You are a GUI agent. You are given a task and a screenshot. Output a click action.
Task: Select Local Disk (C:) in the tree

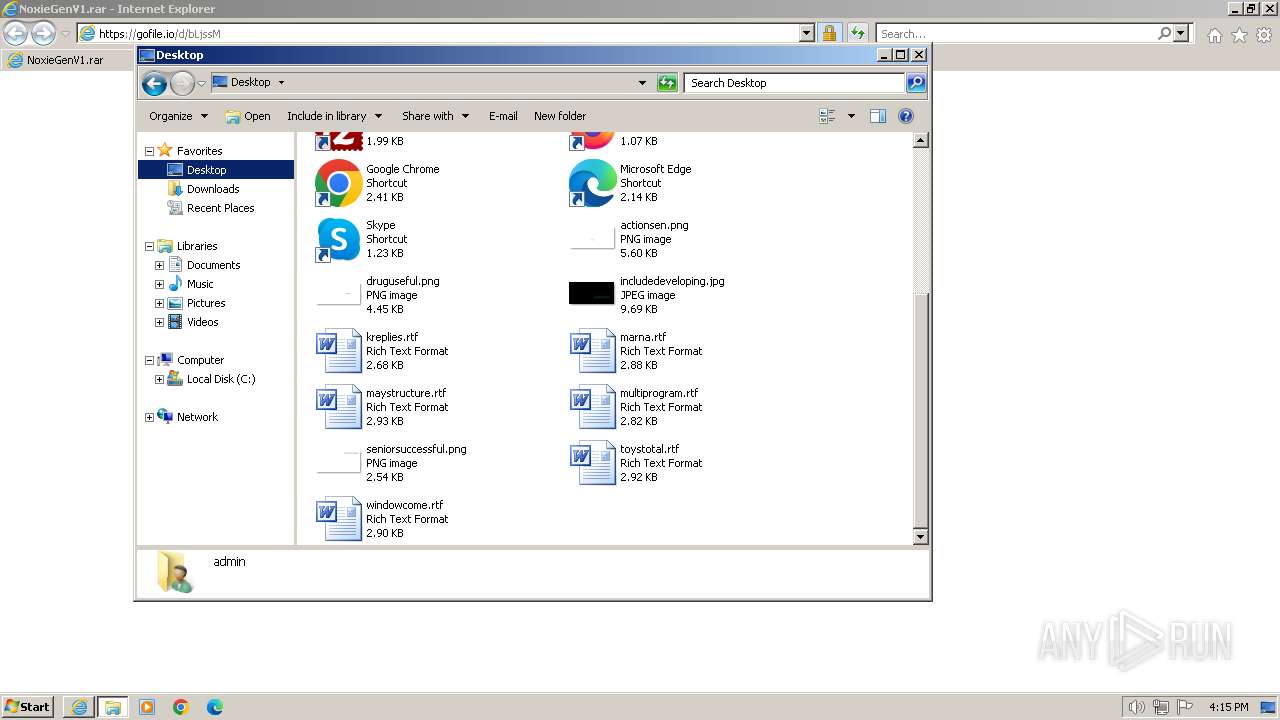click(x=220, y=379)
